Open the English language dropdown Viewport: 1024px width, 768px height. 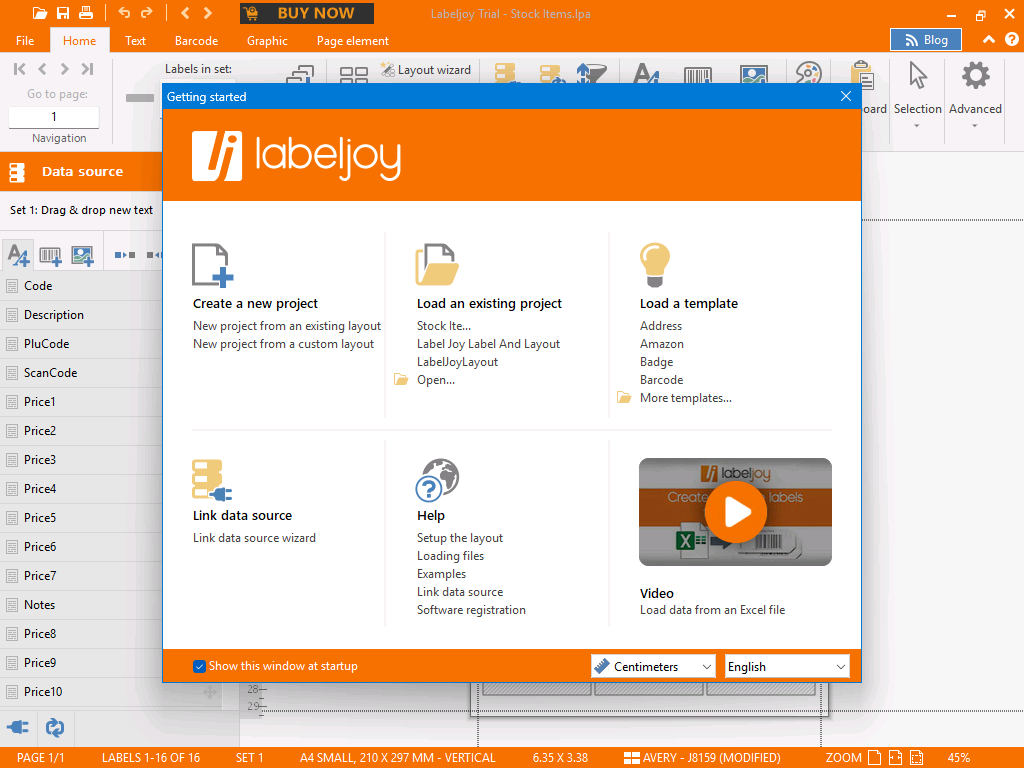click(786, 666)
